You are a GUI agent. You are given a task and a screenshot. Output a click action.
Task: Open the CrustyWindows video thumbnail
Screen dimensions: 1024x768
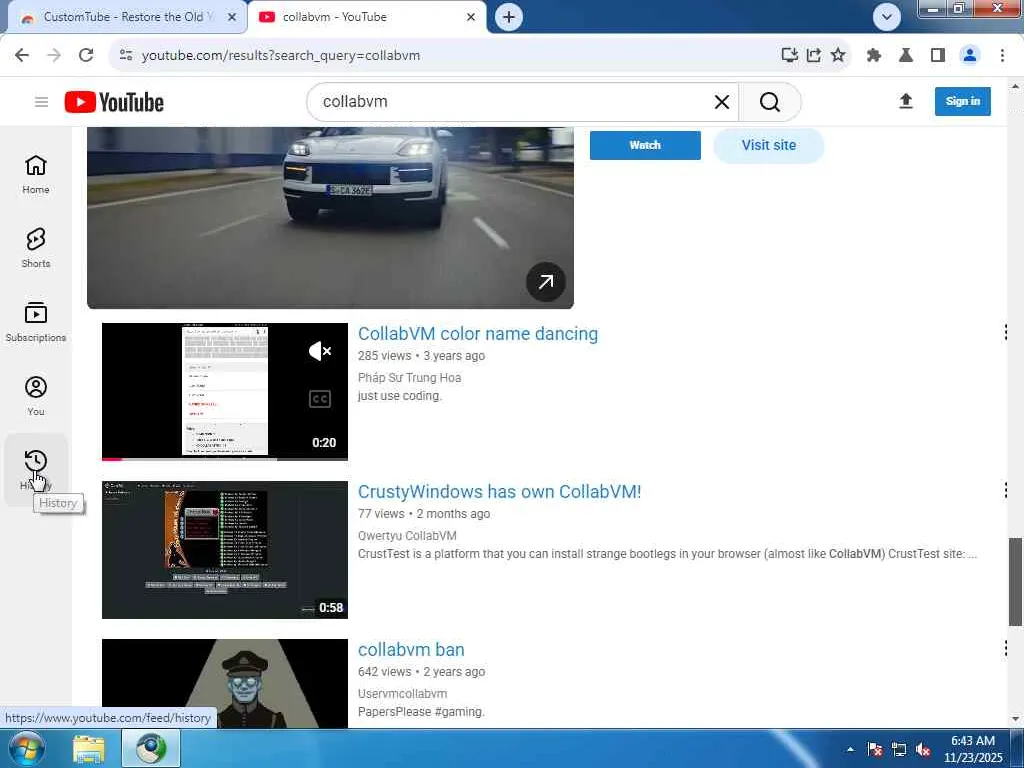click(x=225, y=550)
